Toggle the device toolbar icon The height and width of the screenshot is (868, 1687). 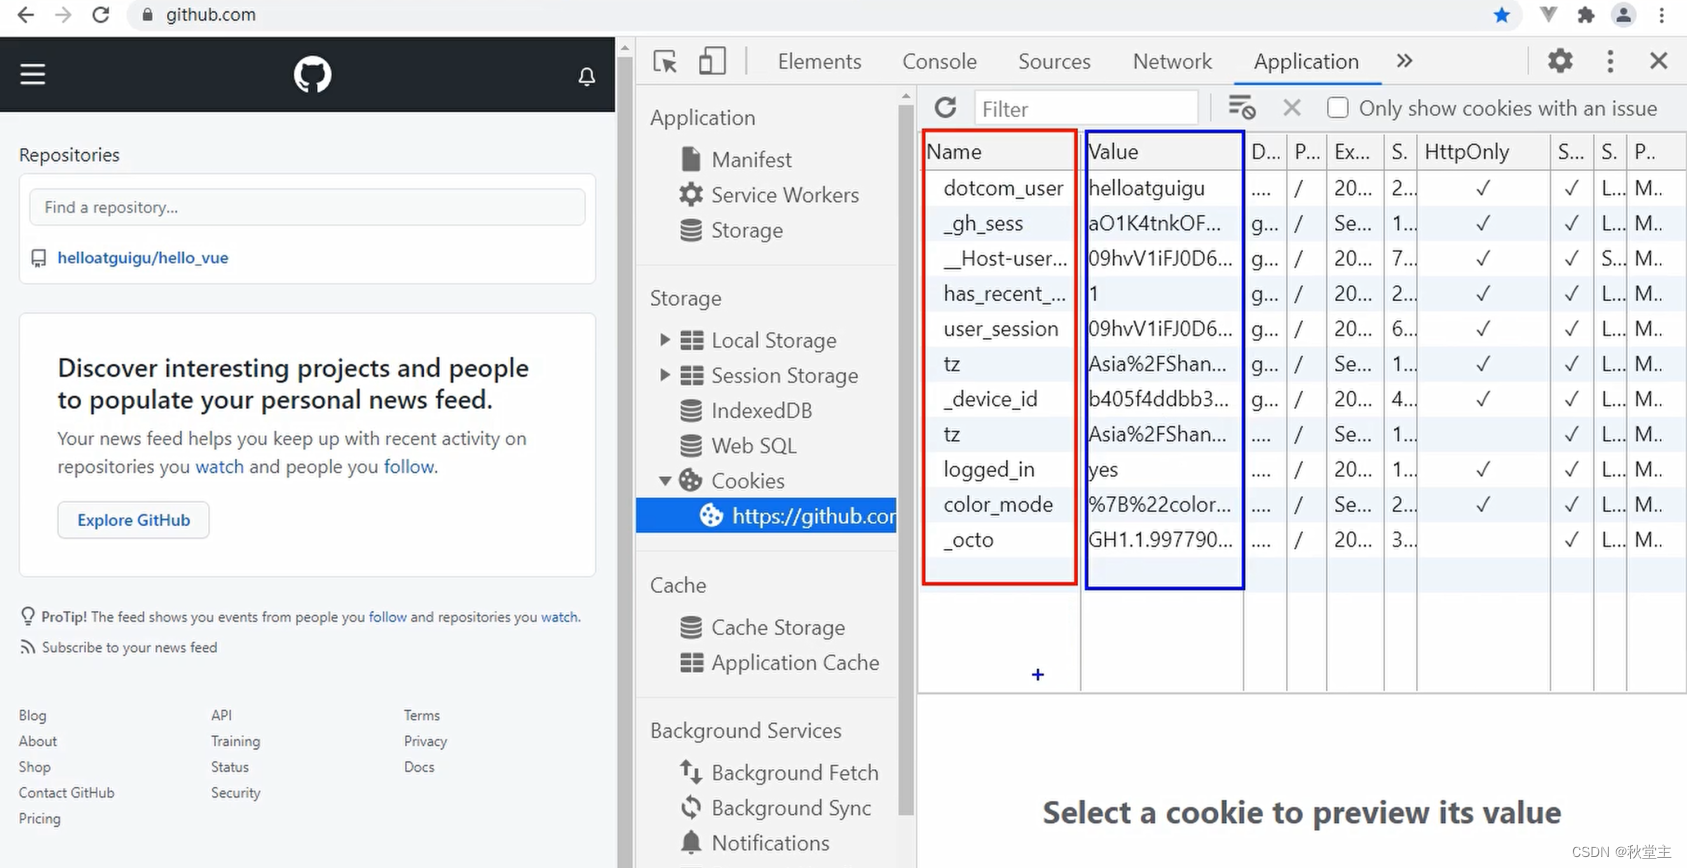[712, 61]
